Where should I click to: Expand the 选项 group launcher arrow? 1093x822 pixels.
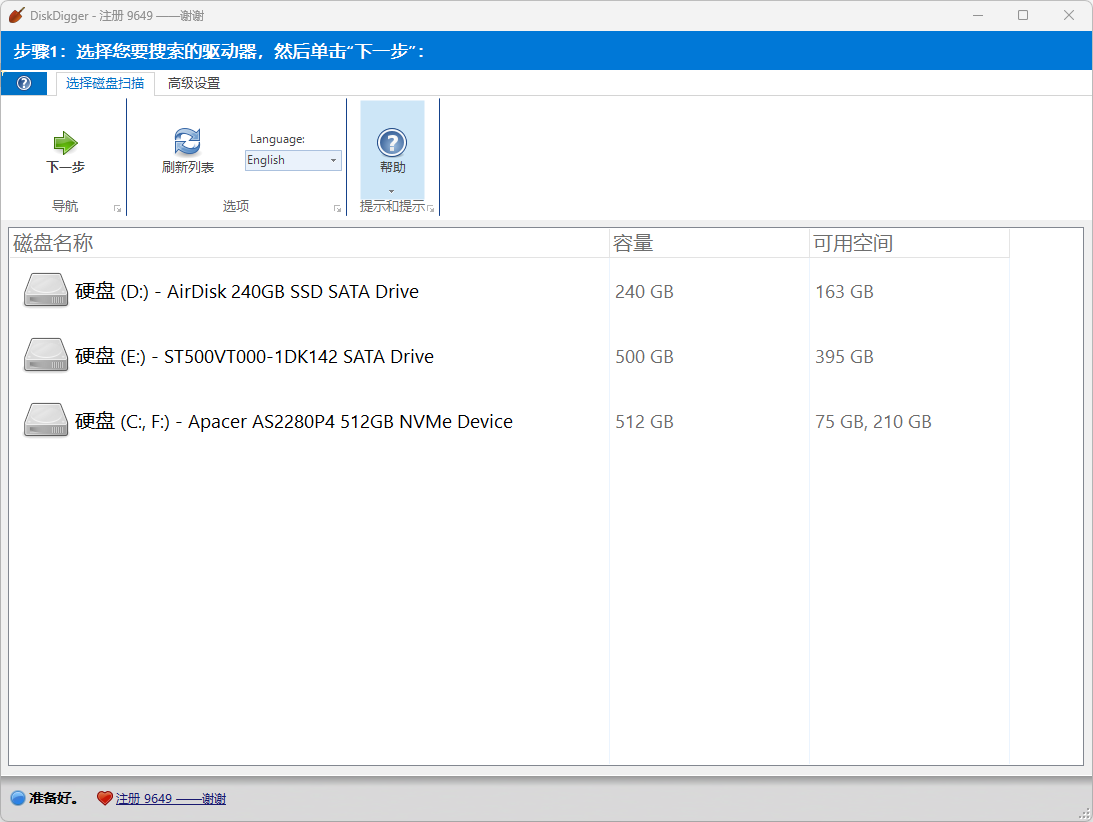(x=337, y=208)
